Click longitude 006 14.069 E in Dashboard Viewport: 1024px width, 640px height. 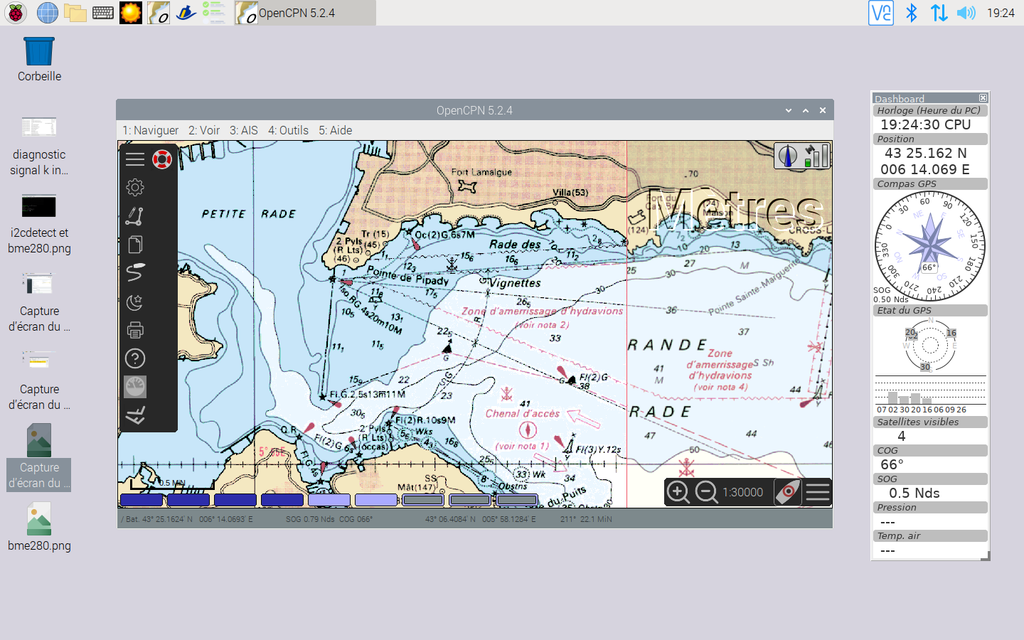[925, 169]
